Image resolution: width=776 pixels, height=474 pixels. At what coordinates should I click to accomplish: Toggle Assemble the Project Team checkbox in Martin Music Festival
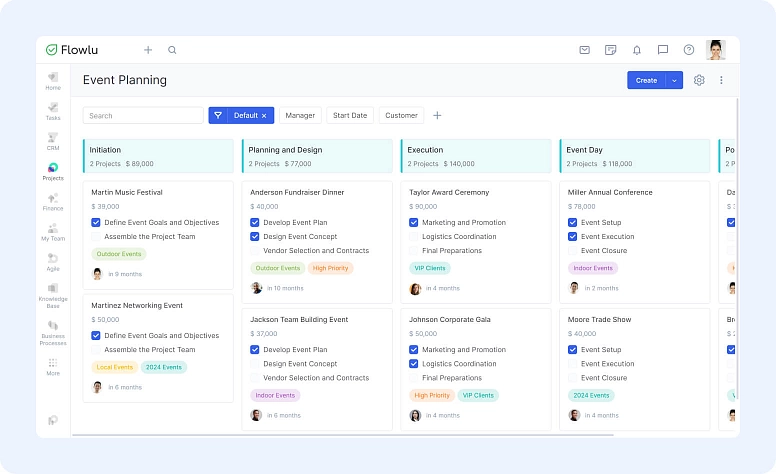[96, 237]
